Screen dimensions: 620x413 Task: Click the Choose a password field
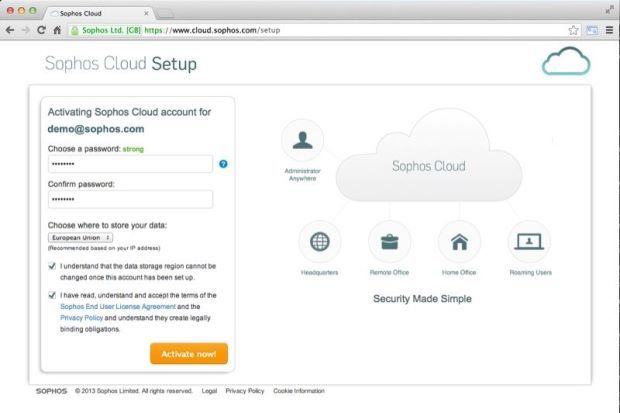coord(130,164)
